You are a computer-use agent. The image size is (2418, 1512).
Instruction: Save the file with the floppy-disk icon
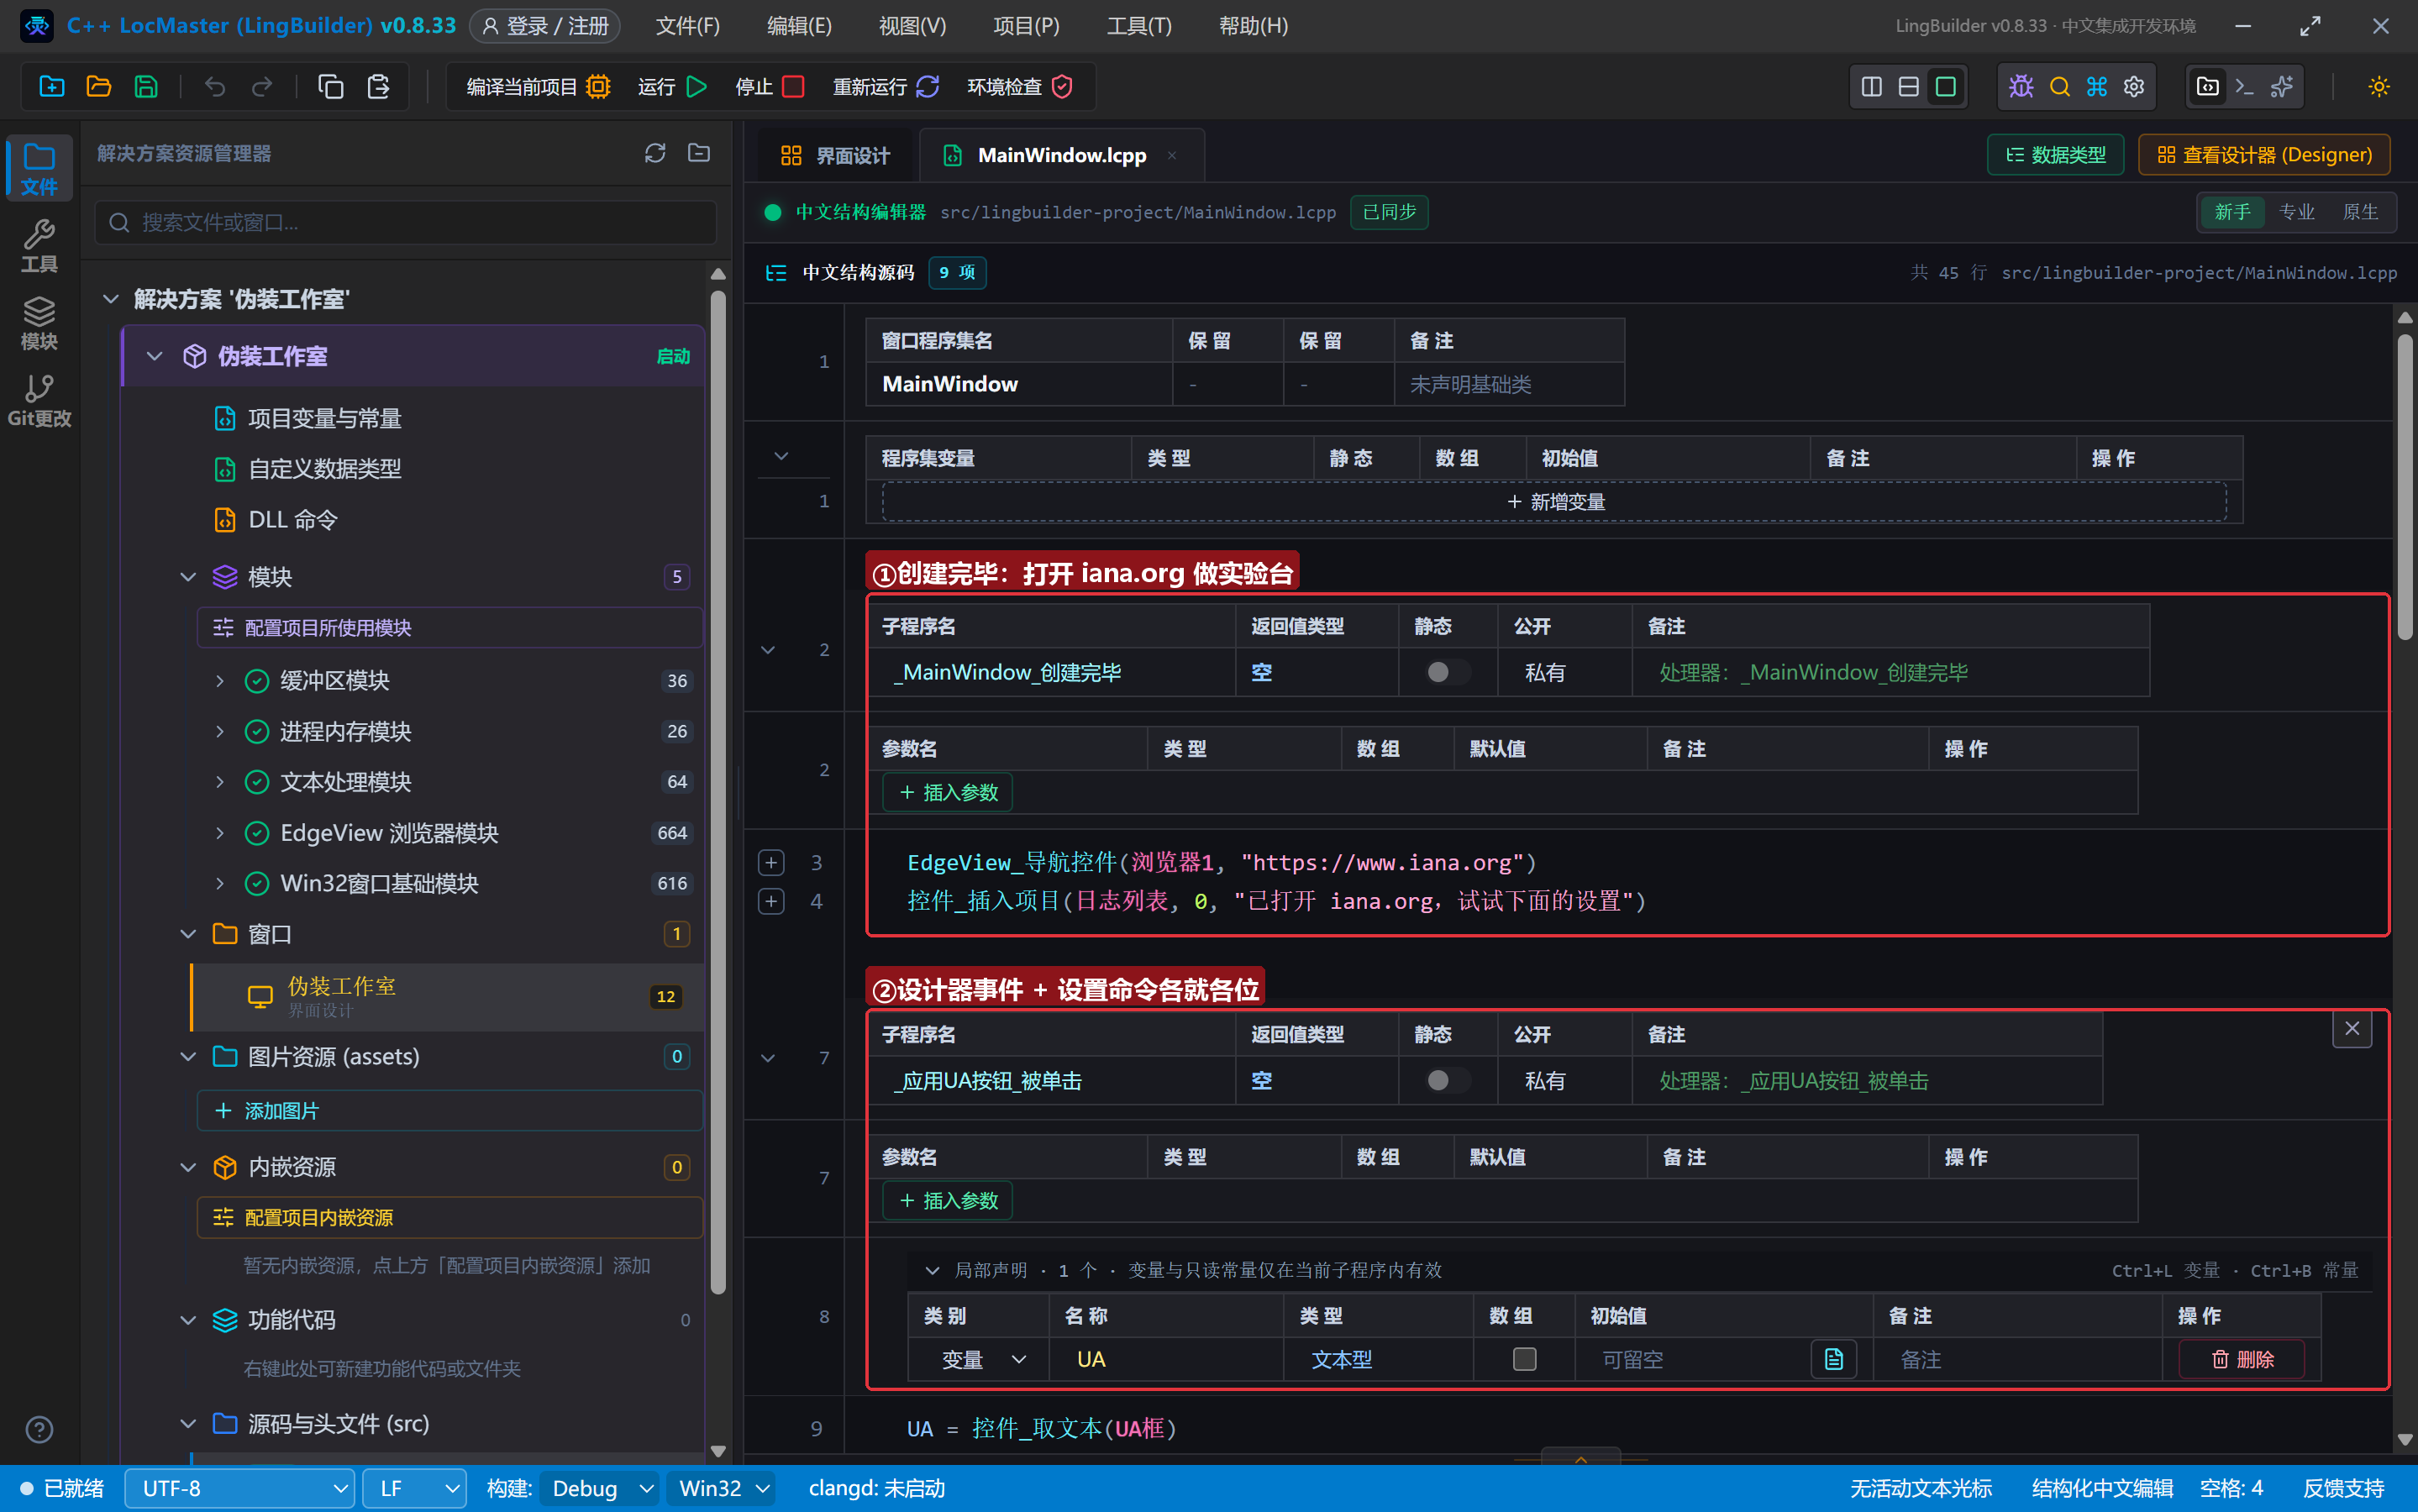[x=146, y=86]
